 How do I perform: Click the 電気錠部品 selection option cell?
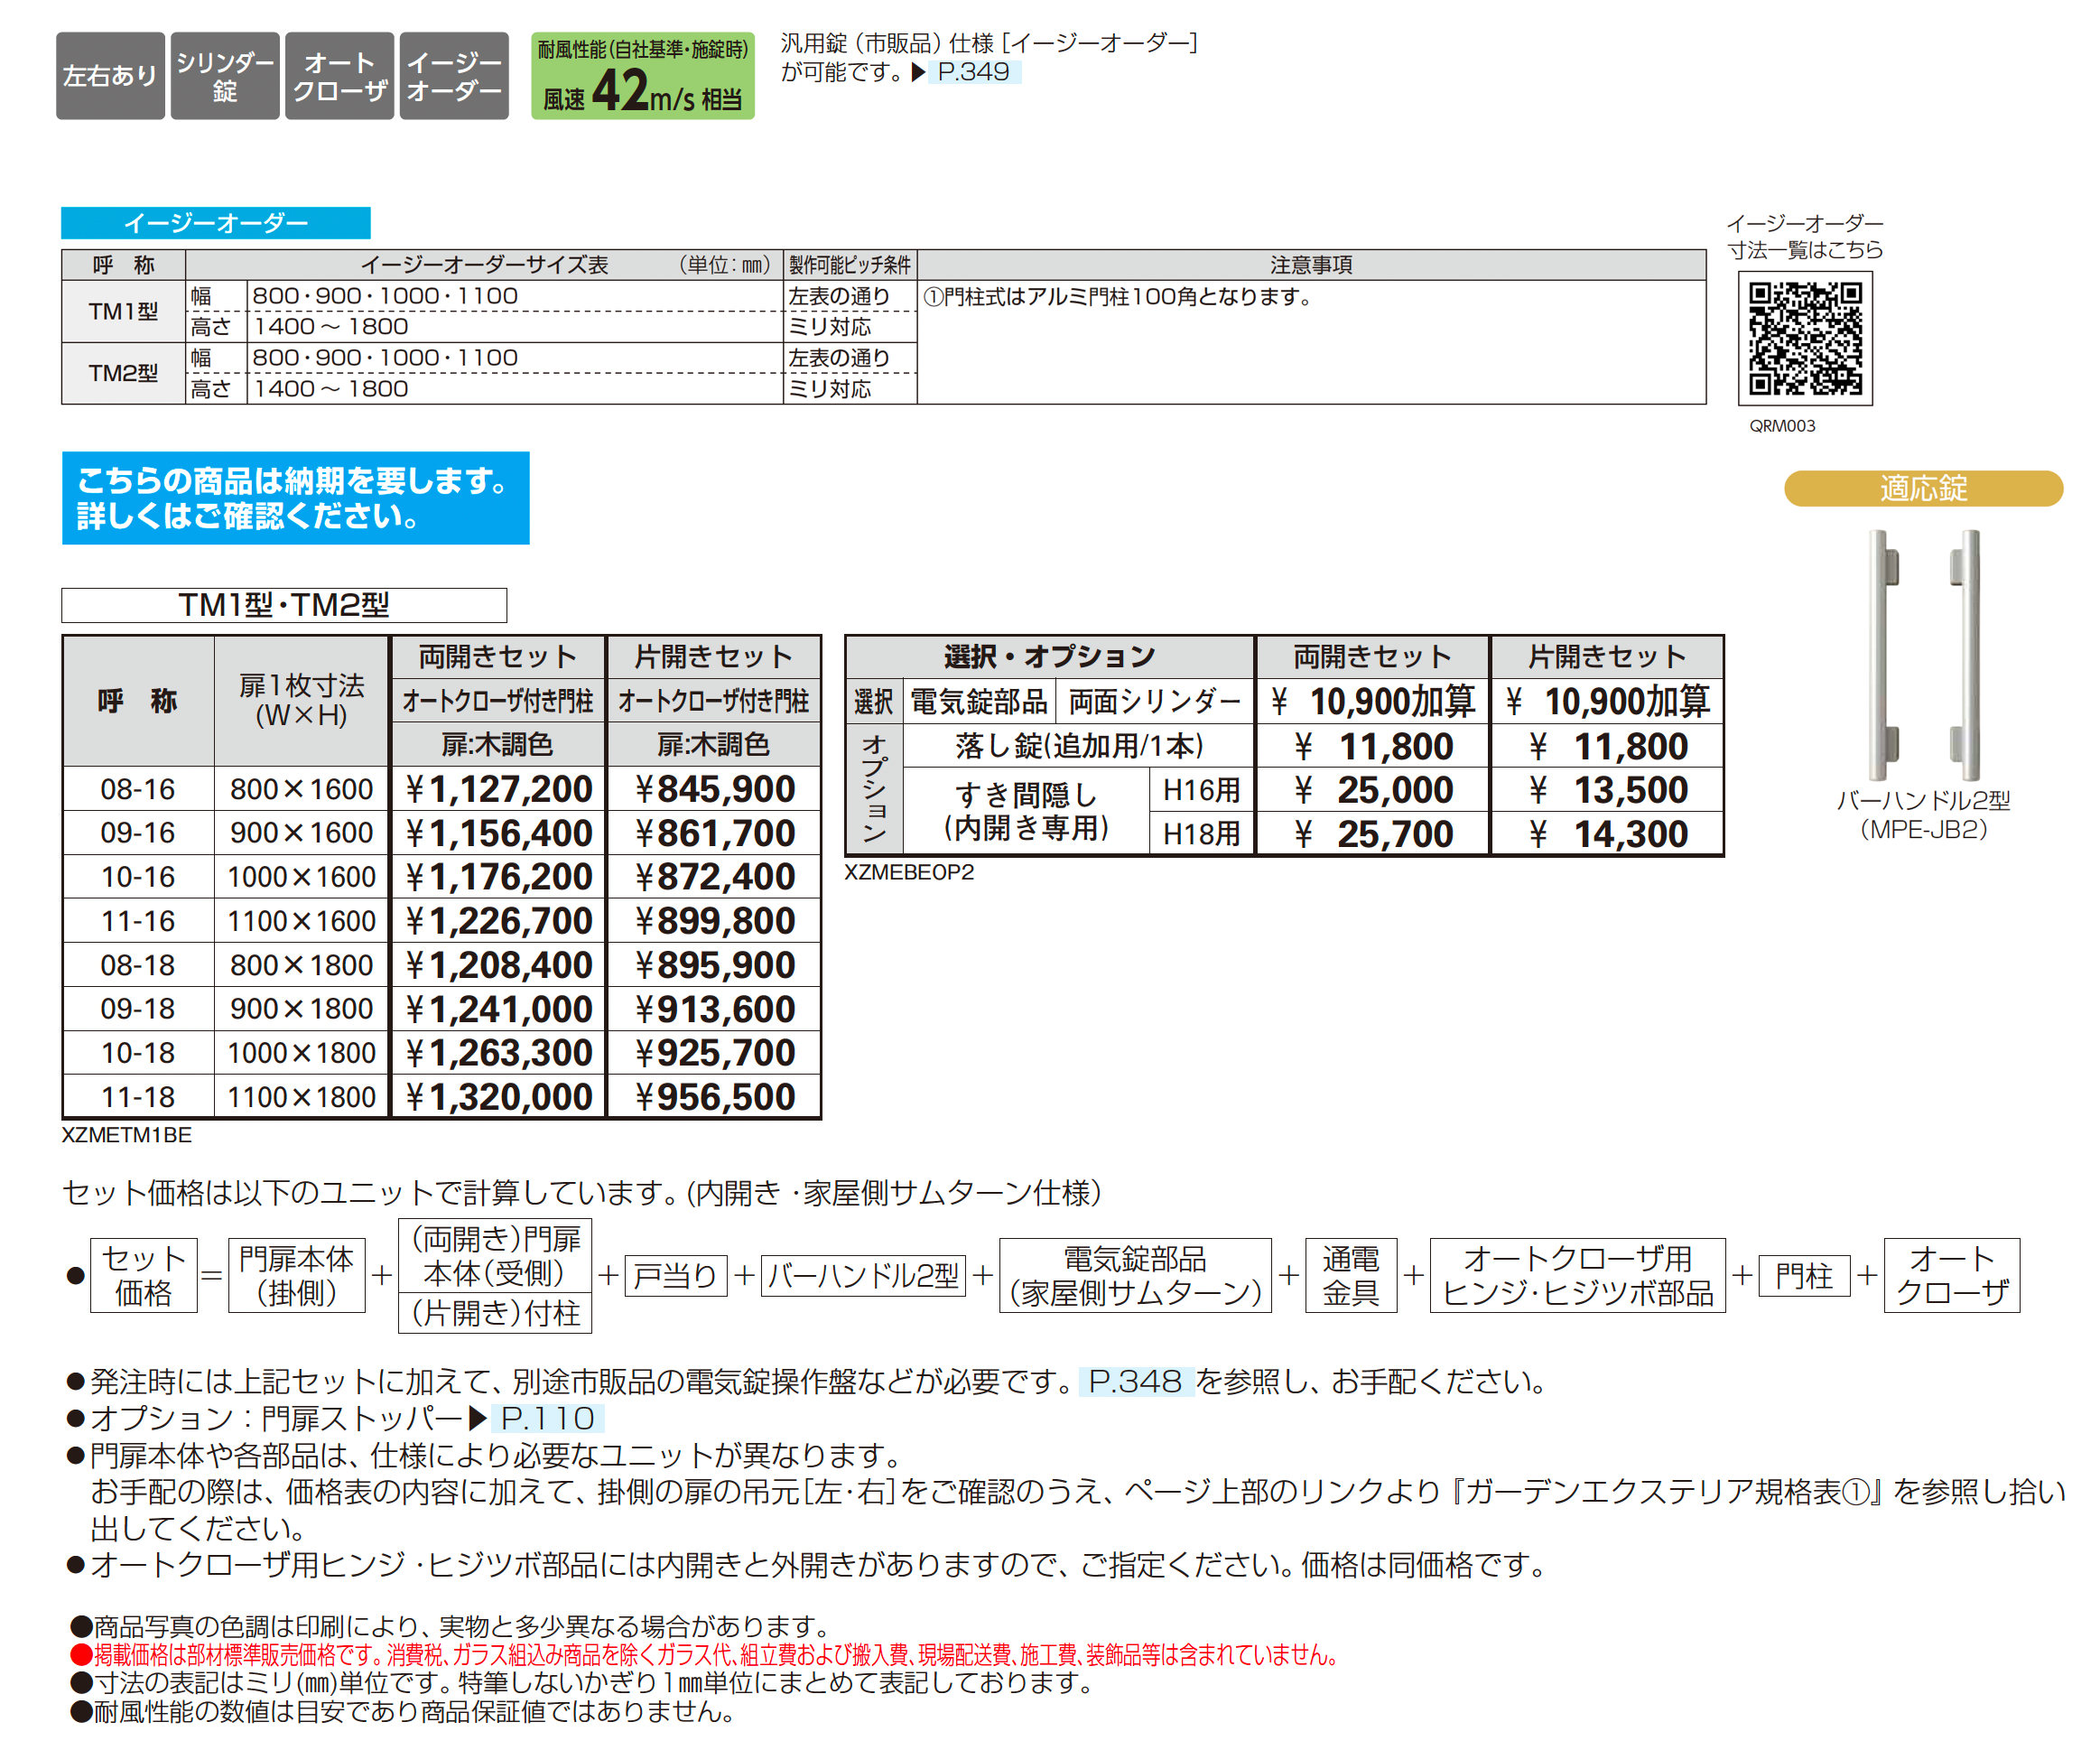[x=979, y=702]
